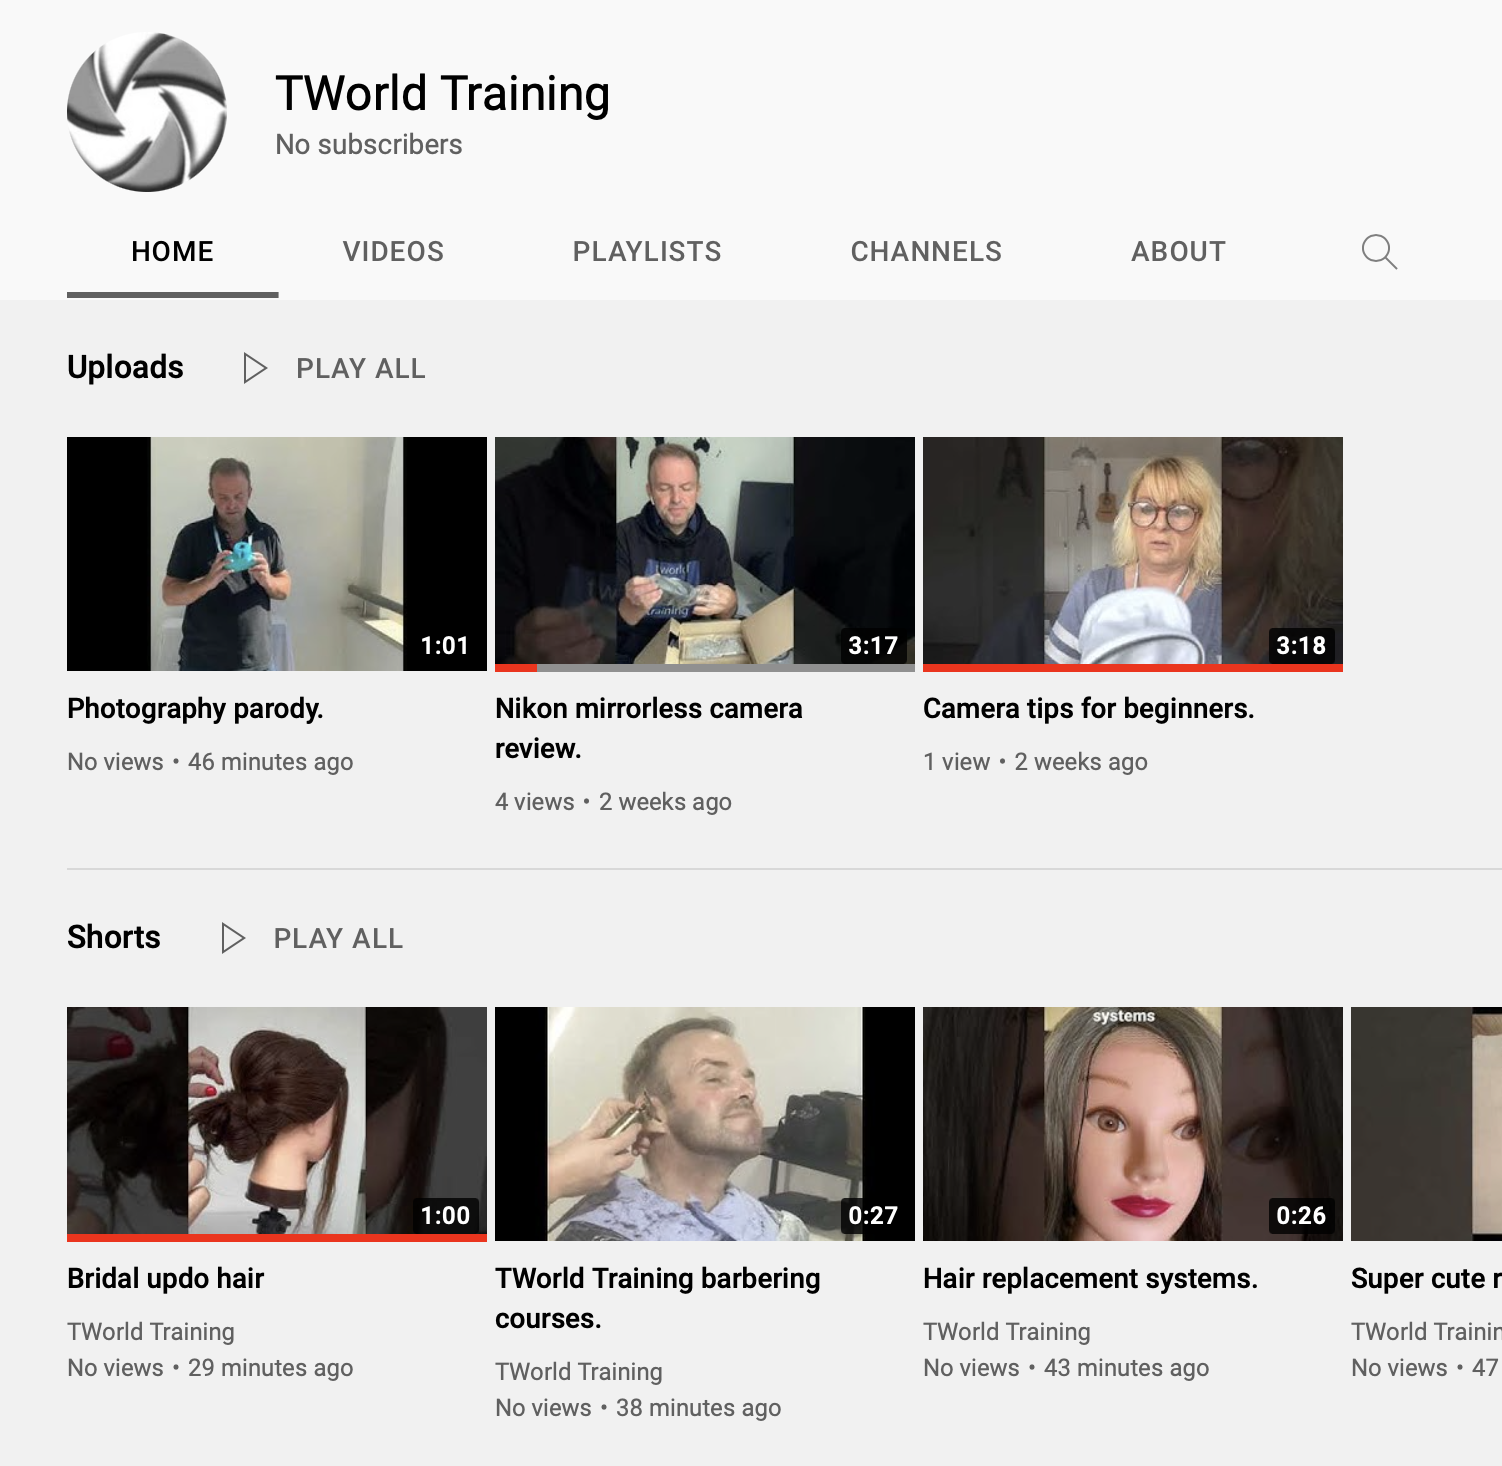
Task: Click PLAY ALL for Uploads
Action: tap(361, 369)
